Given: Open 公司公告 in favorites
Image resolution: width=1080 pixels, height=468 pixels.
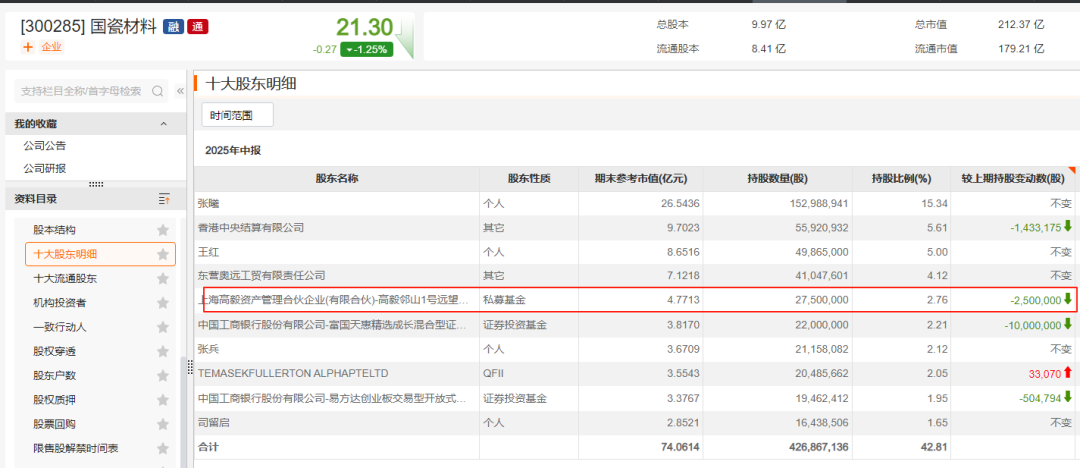Looking at the screenshot, I should point(45,146).
